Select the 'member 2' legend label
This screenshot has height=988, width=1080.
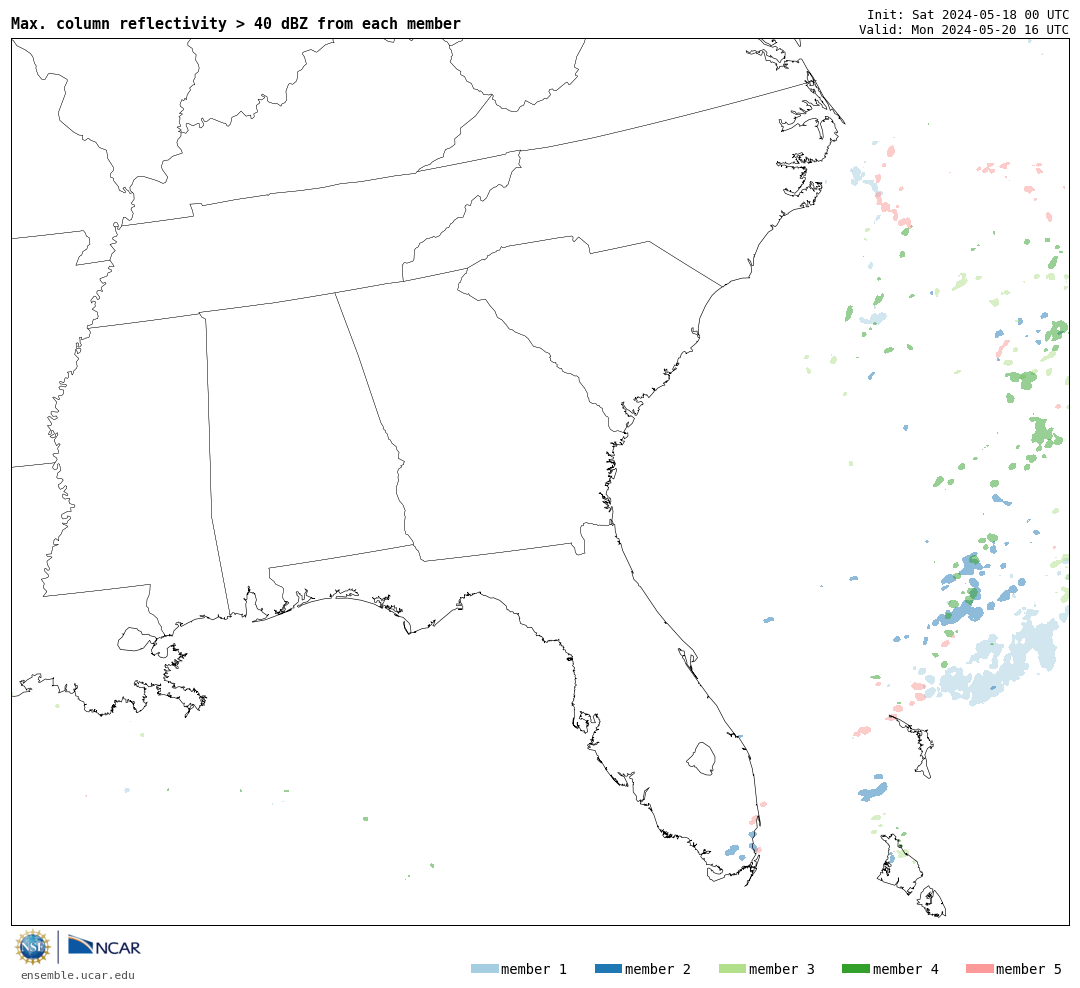tap(658, 969)
